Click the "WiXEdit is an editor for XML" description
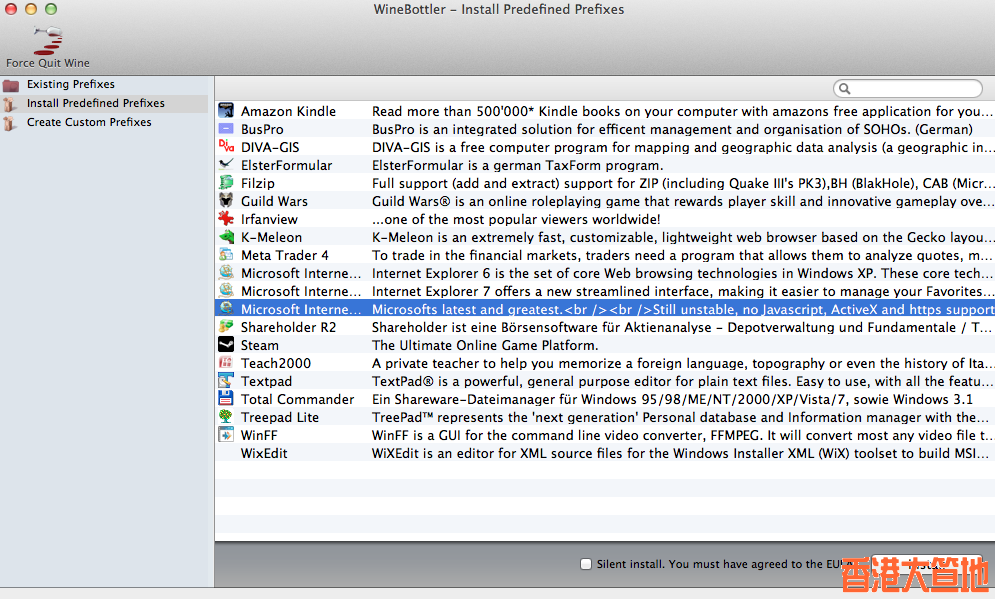 coord(680,453)
